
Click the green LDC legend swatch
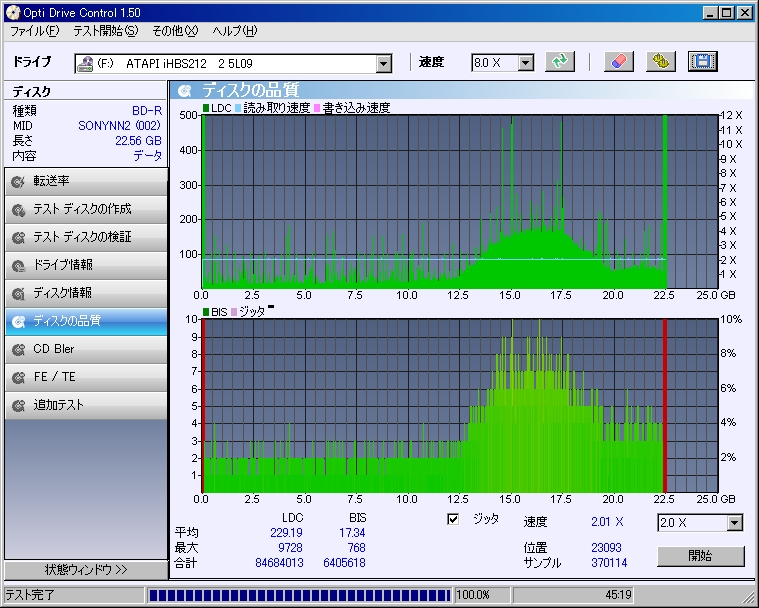coord(206,108)
